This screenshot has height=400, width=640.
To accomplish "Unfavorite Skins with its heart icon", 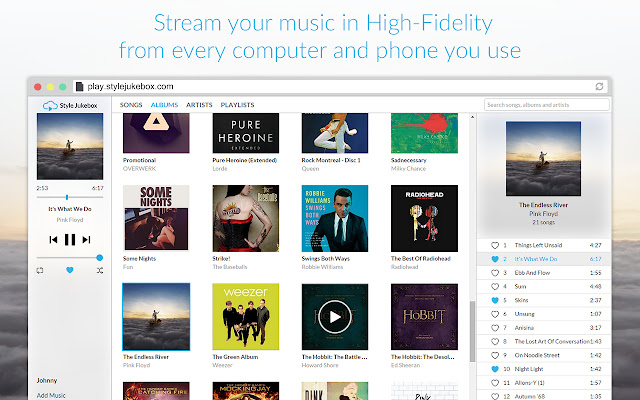I will tap(495, 300).
